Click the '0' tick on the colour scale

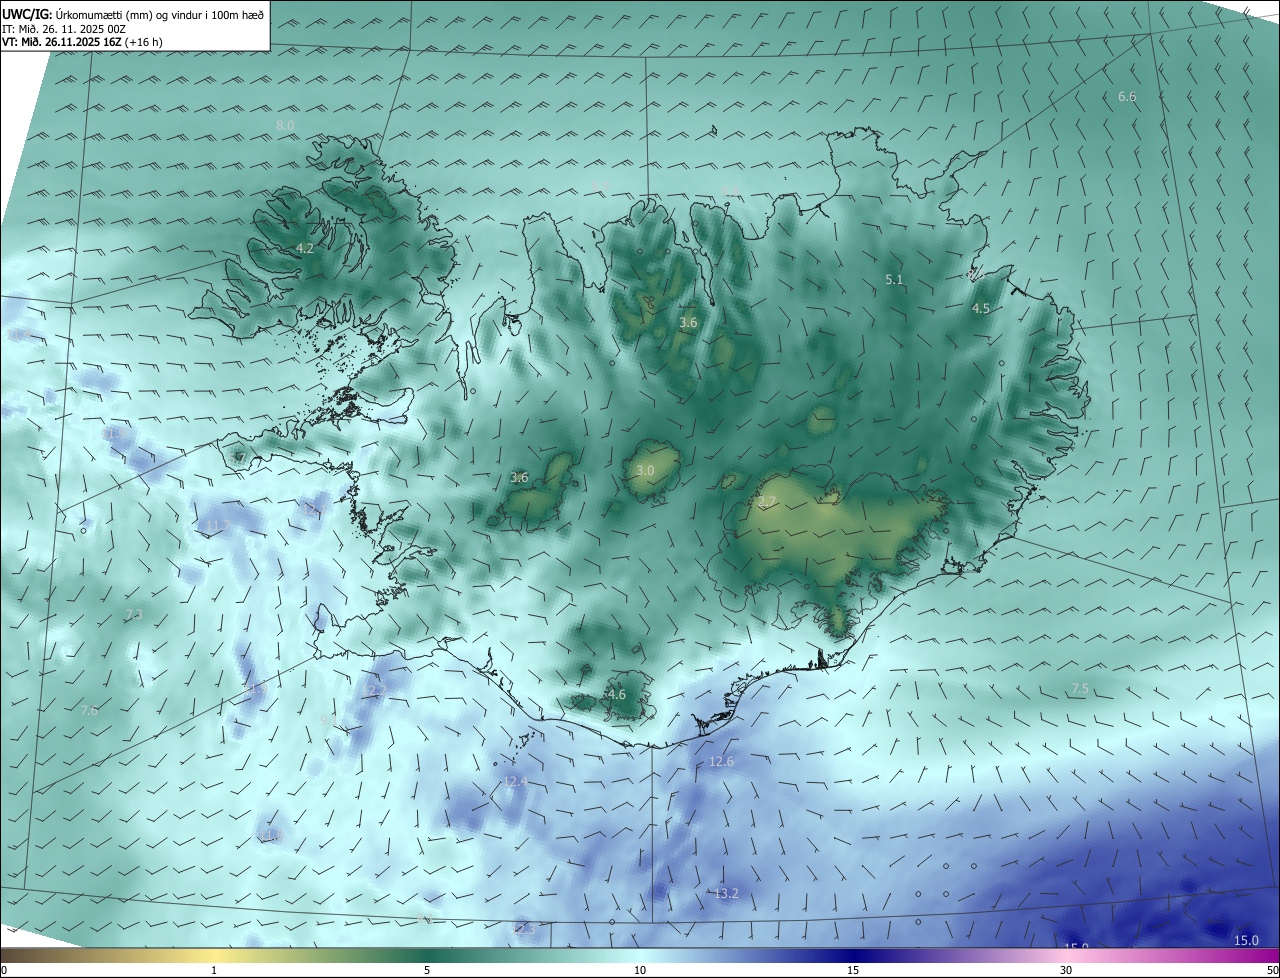click(4, 970)
